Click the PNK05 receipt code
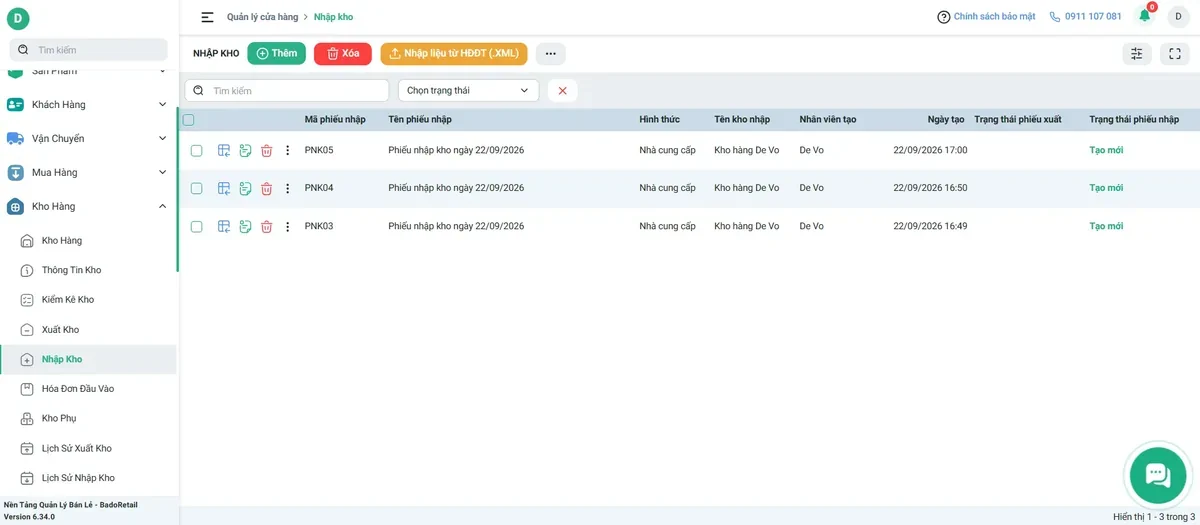The width and height of the screenshot is (1200, 525). [319, 151]
